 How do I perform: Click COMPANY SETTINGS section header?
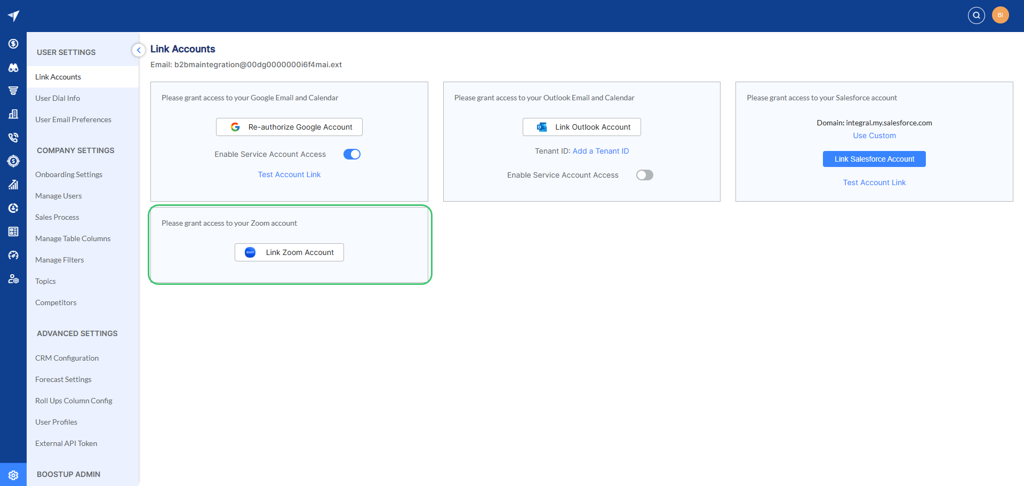click(76, 150)
